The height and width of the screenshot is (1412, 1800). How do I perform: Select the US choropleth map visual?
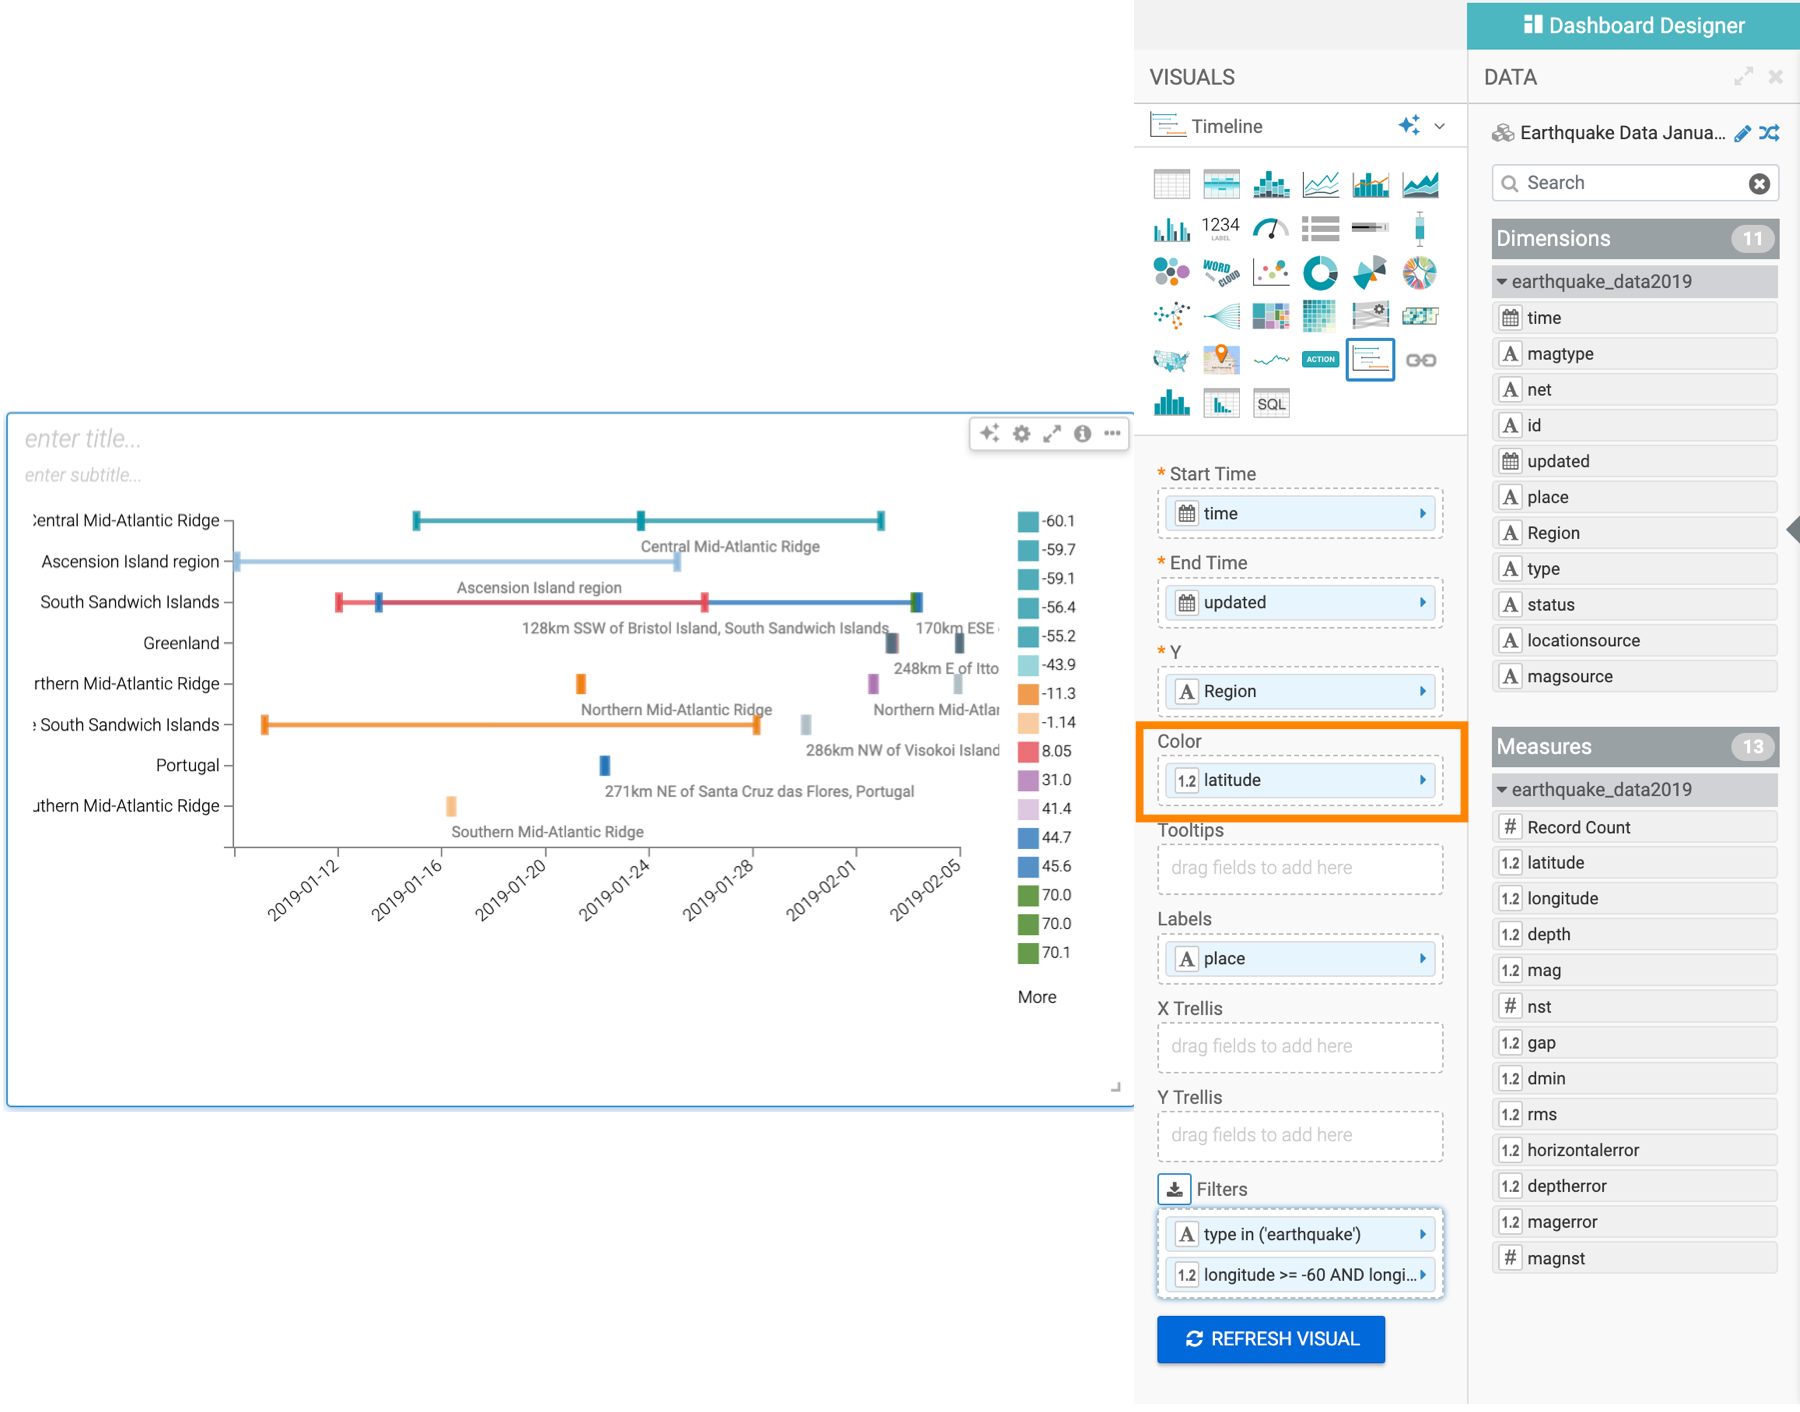(x=1171, y=360)
